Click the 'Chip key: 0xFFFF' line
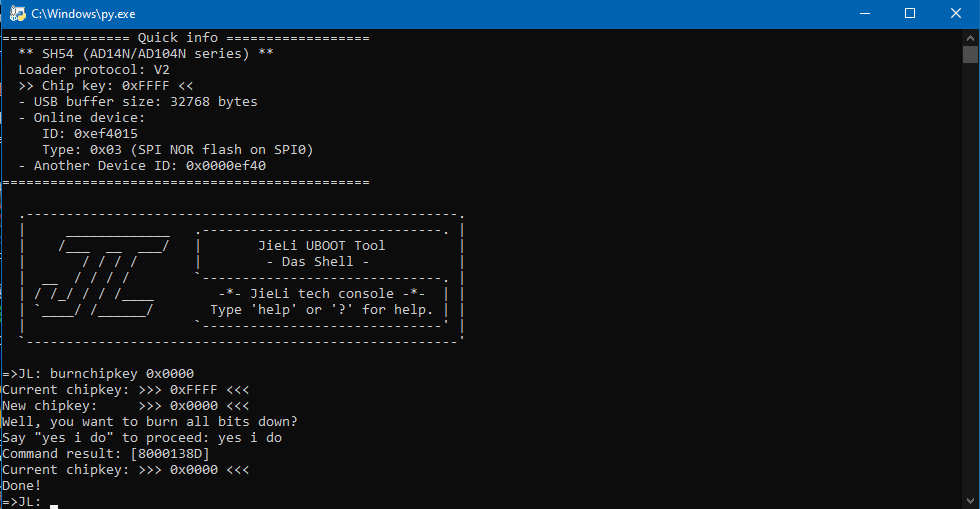Screen dimensions: 980x509 [x=106, y=86]
